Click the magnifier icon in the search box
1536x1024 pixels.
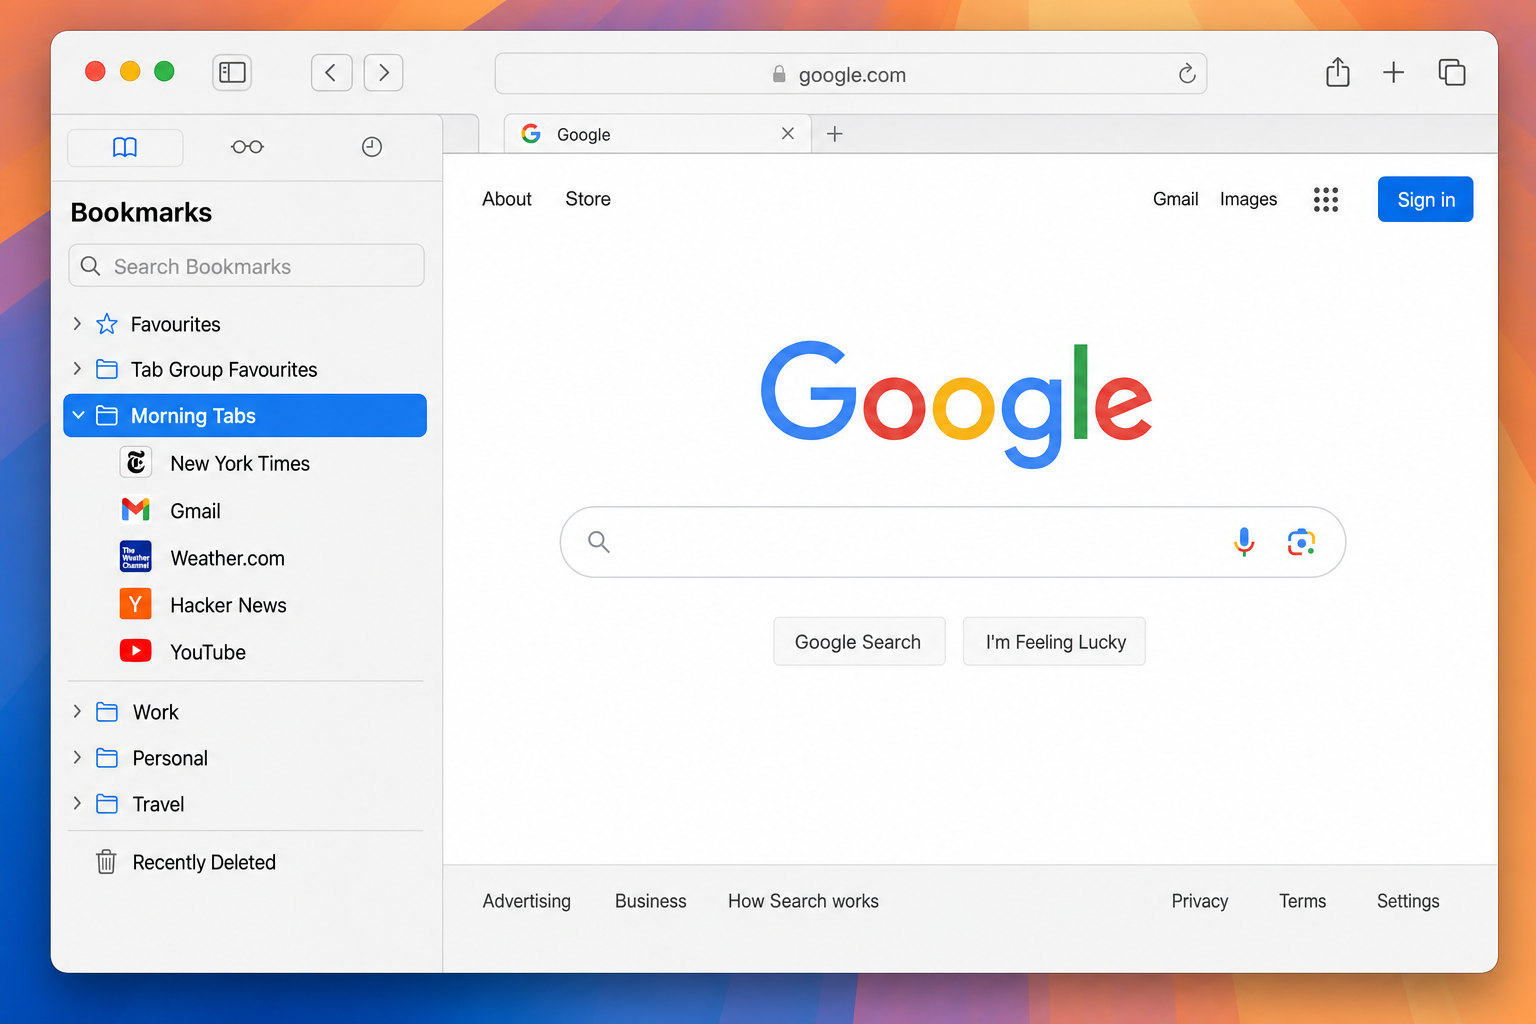tap(599, 542)
